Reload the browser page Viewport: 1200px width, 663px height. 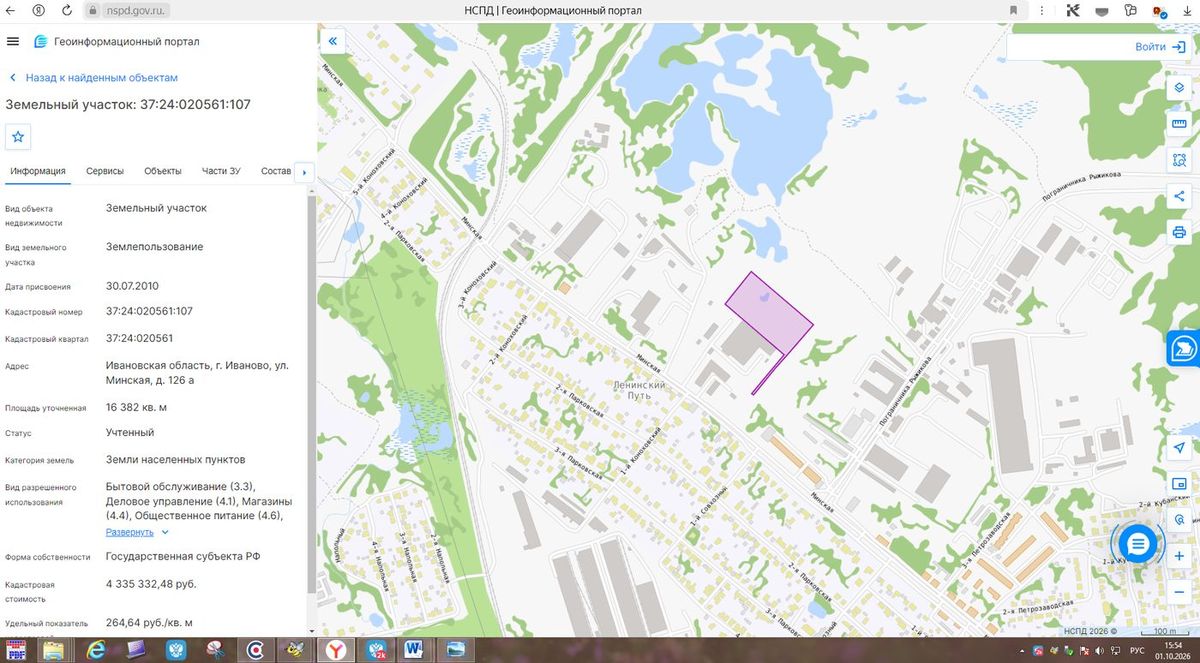[x=66, y=10]
